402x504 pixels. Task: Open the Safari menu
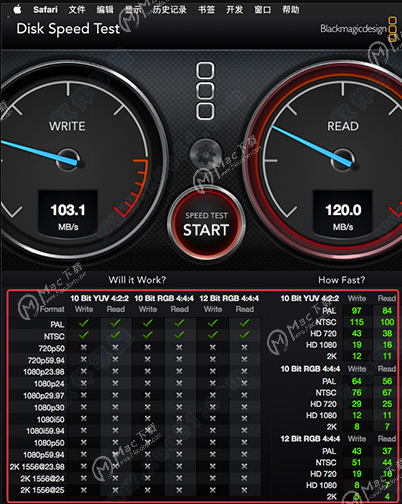click(x=45, y=10)
